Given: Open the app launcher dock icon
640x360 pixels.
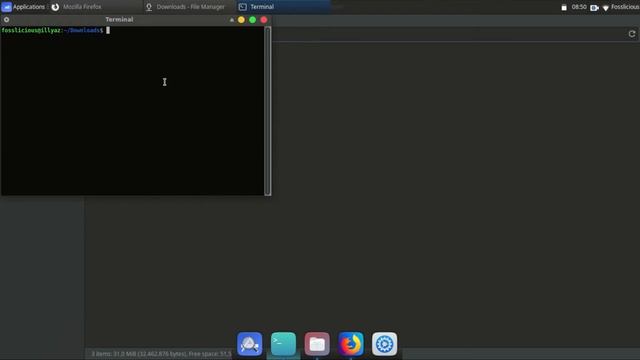Looking at the screenshot, I should [250, 344].
